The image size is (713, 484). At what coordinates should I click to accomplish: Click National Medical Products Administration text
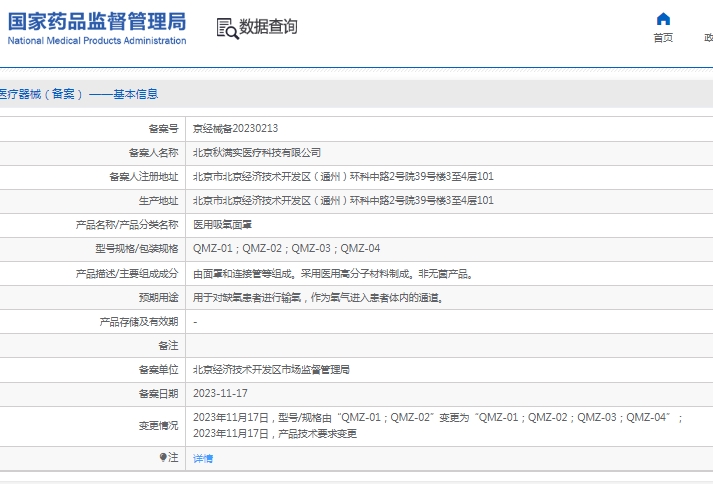97,40
